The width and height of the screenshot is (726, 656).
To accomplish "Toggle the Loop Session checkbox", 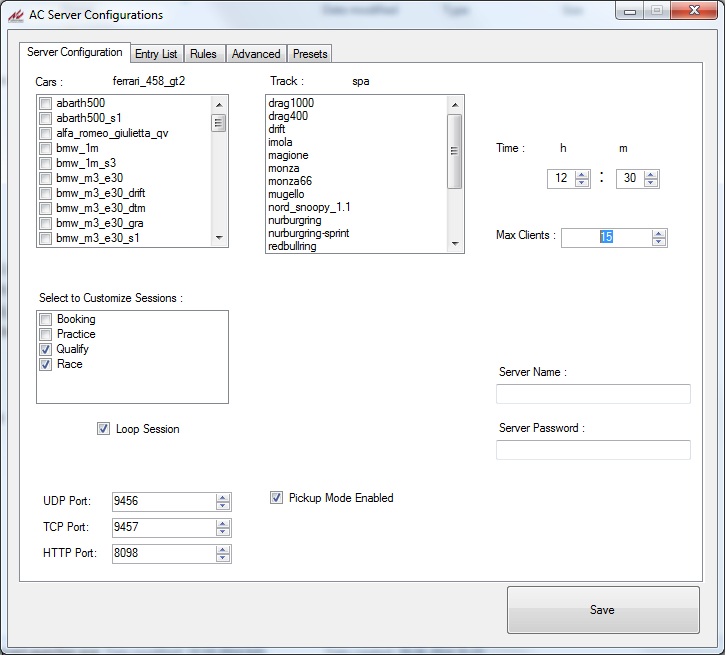I will 104,429.
